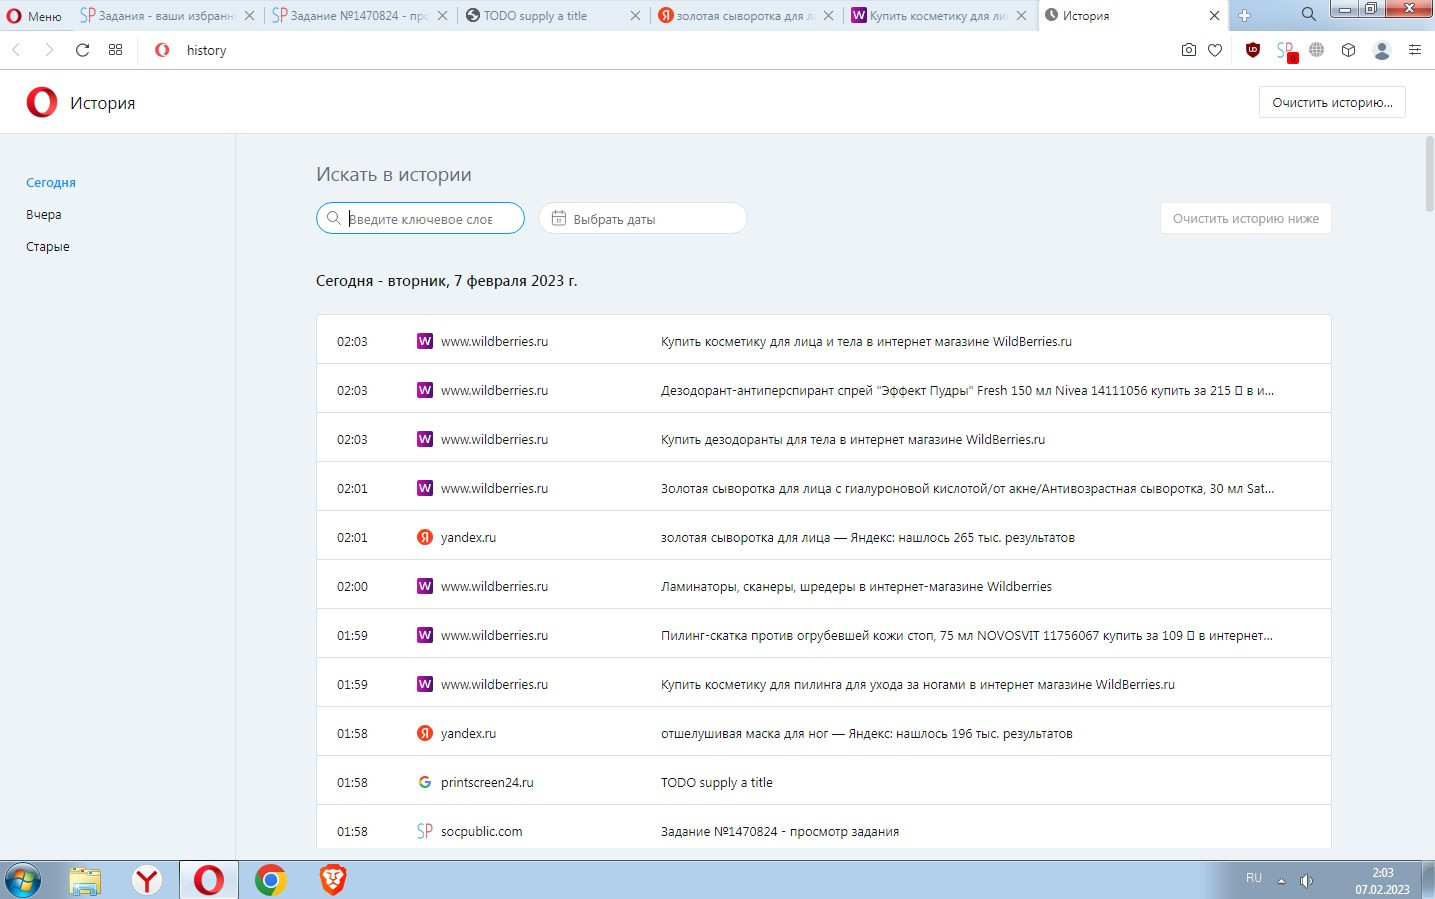This screenshot has width=1435, height=899.
Task: Open the SP extension icon with badge
Action: tap(1286, 51)
